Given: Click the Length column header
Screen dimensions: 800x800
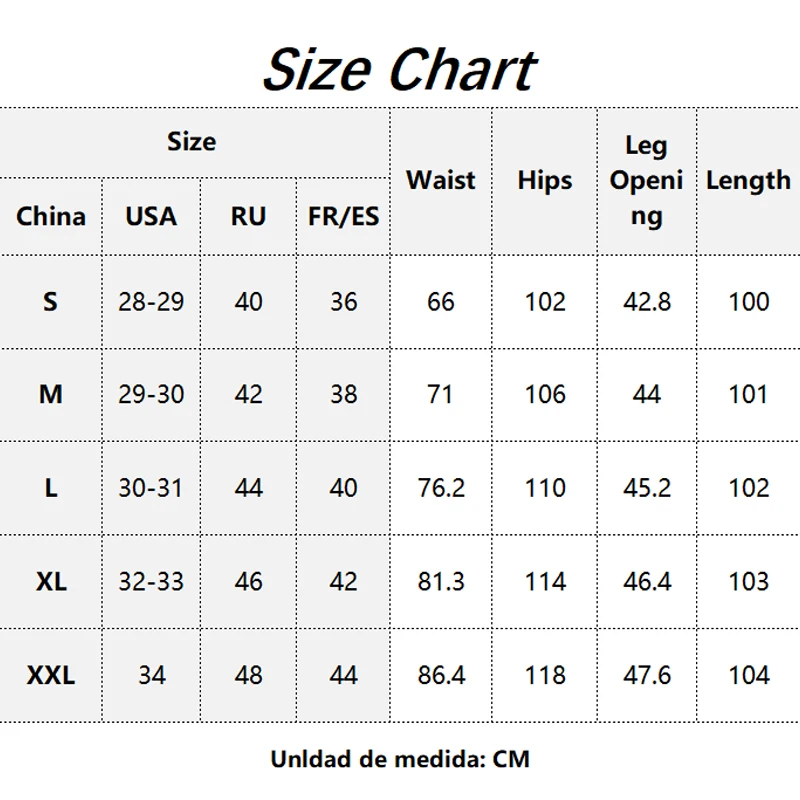Looking at the screenshot, I should click(x=748, y=181).
